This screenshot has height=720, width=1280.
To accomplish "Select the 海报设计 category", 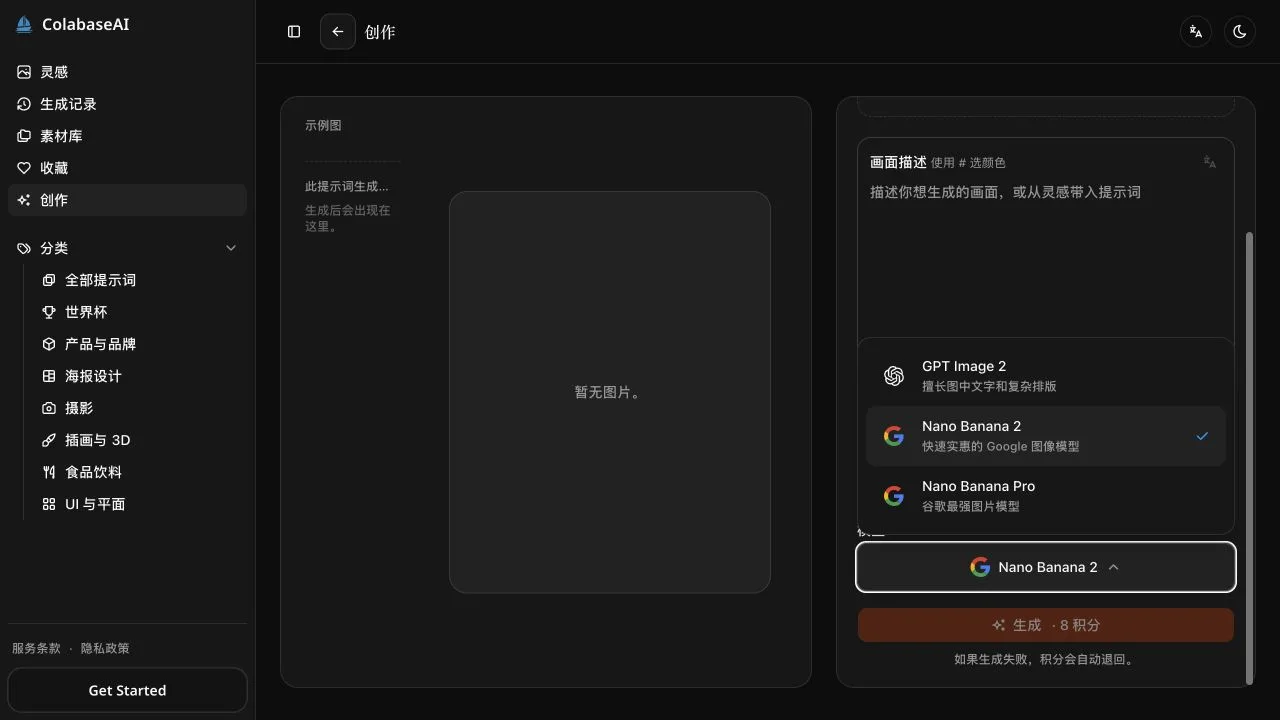I will pyautogui.click(x=140, y=376).
